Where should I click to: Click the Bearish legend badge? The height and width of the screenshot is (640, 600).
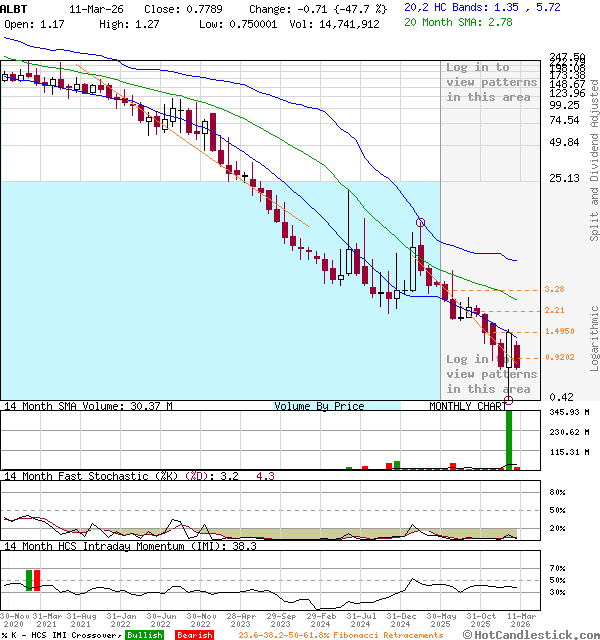pos(193,635)
